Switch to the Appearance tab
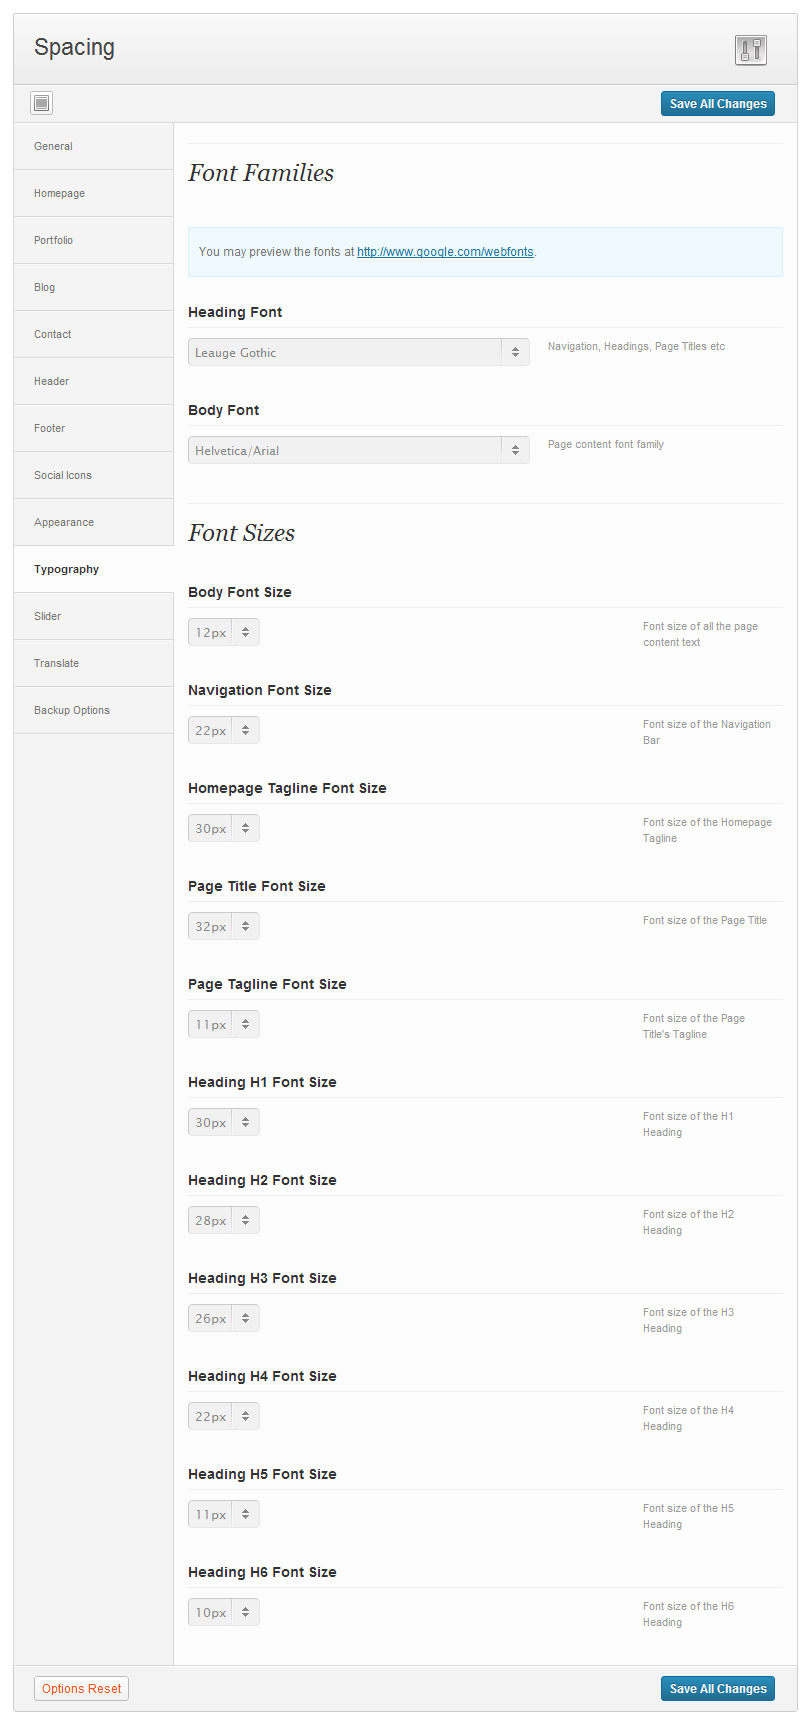This screenshot has width=810, height=1728. 93,522
